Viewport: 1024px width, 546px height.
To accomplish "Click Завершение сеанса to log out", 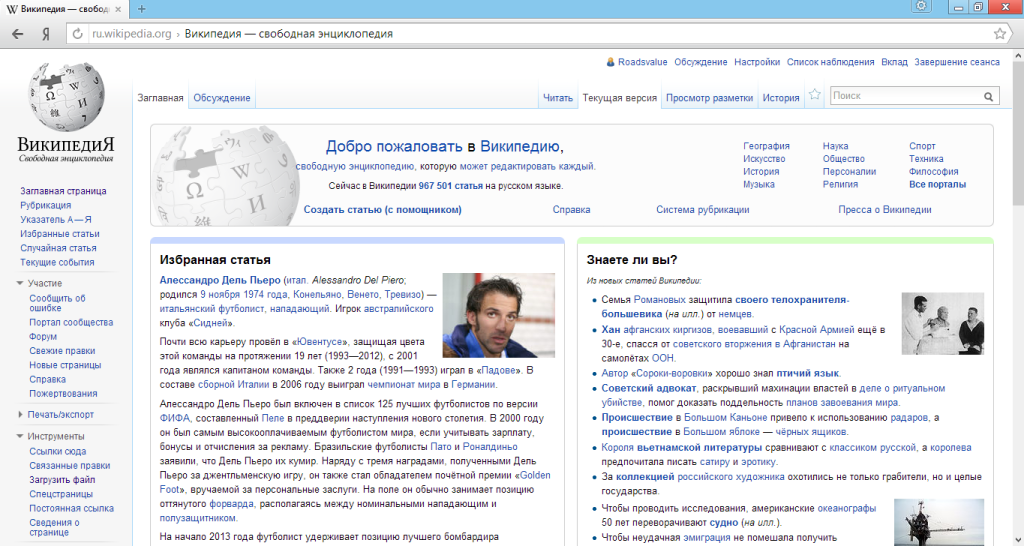I will (957, 62).
